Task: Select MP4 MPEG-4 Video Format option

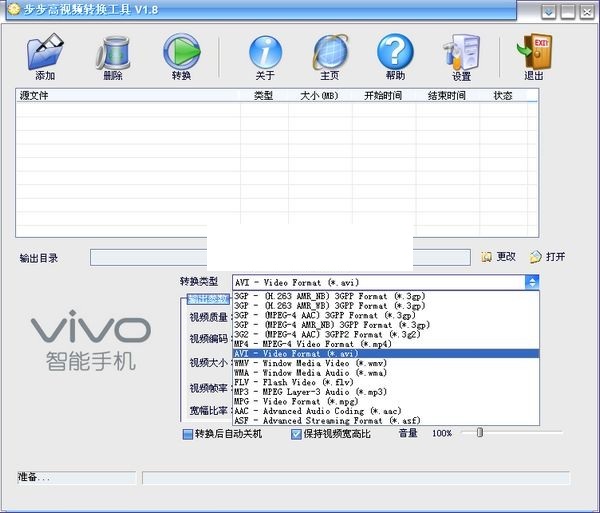Action: 386,344
